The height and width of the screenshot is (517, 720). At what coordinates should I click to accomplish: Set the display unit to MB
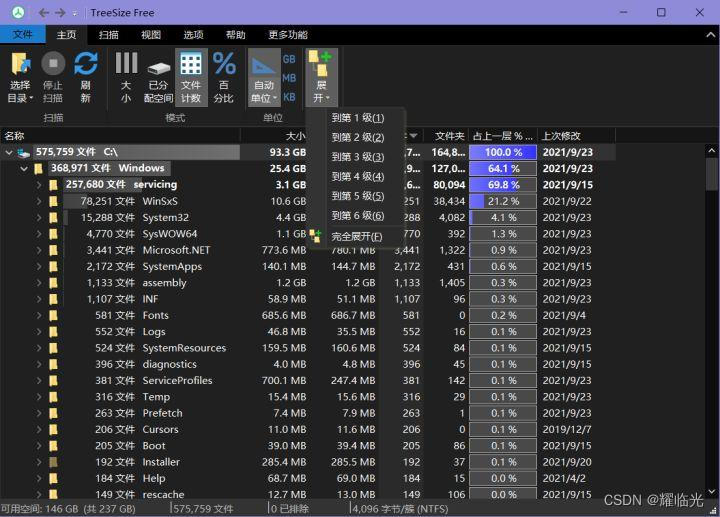pos(289,78)
